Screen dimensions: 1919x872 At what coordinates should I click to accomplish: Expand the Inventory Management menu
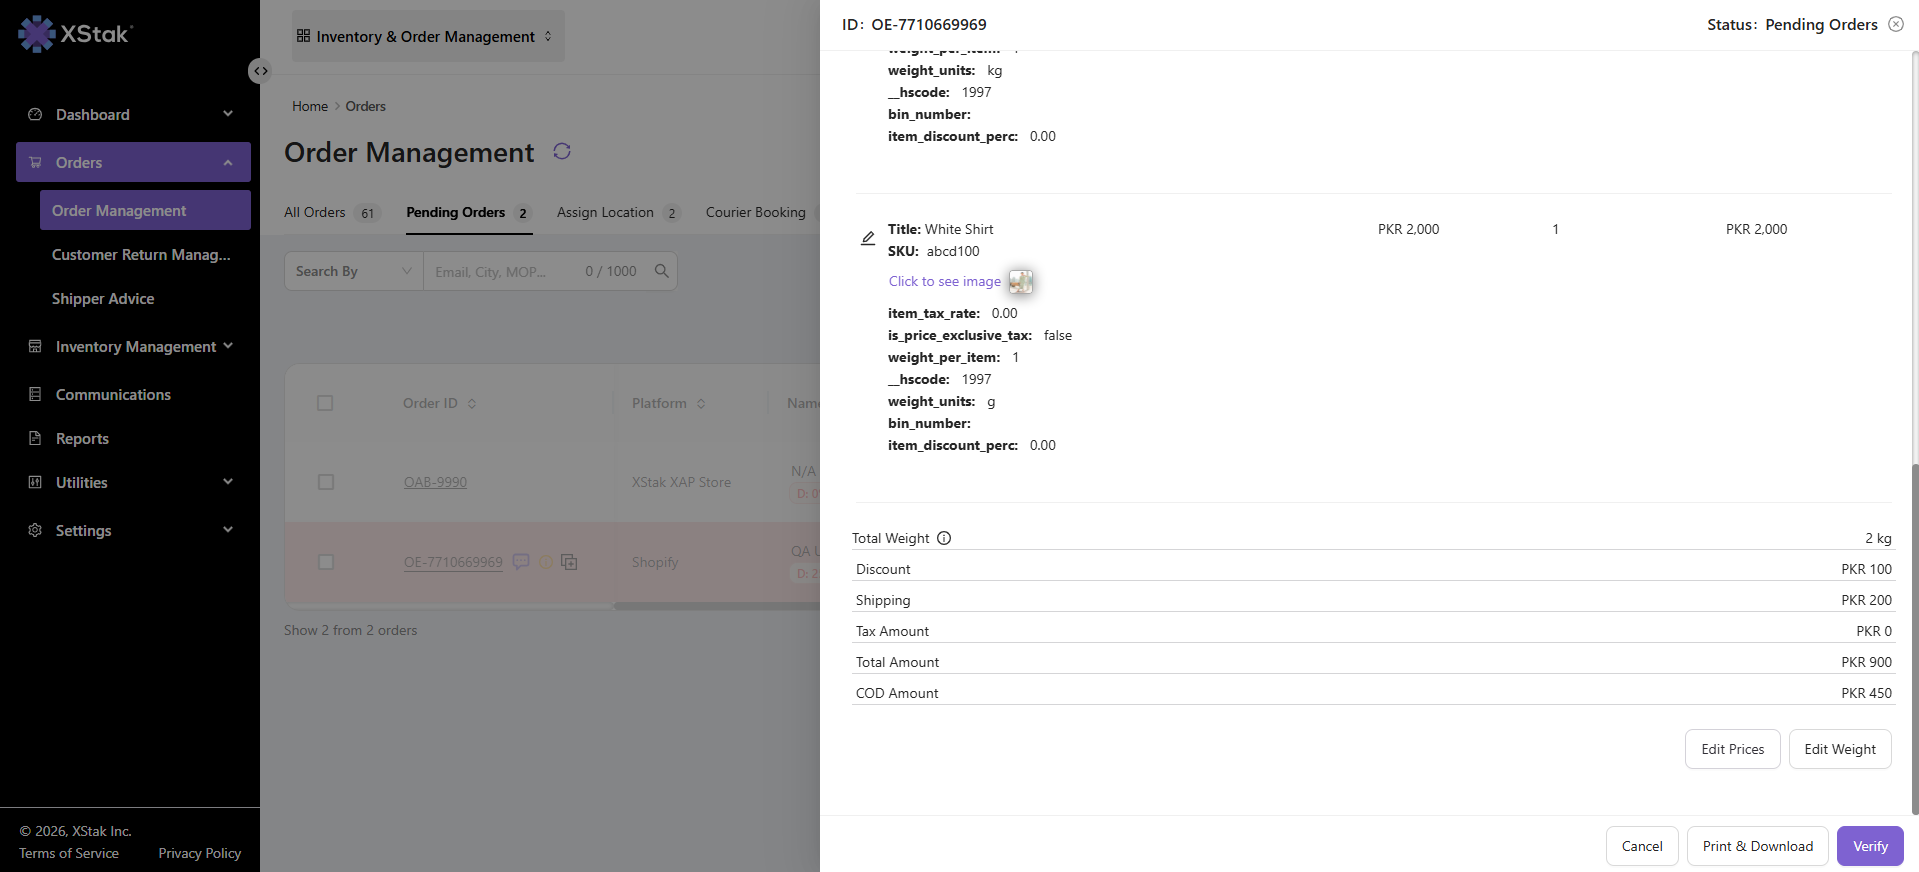coord(134,346)
